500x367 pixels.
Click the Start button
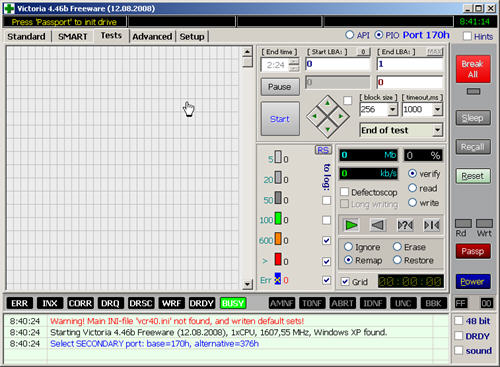280,119
